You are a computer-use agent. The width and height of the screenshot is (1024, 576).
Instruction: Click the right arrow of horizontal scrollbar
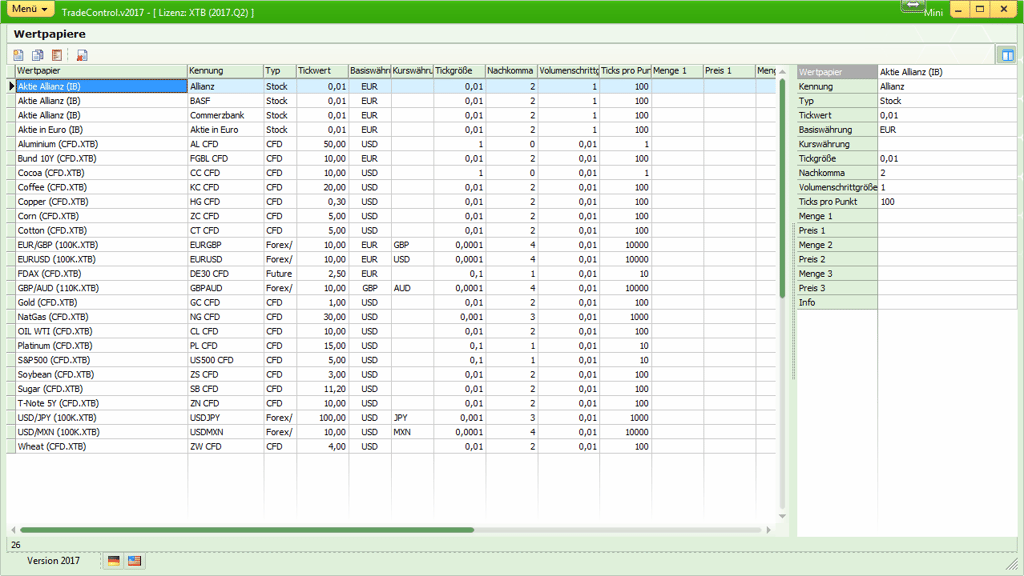pyautogui.click(x=769, y=530)
